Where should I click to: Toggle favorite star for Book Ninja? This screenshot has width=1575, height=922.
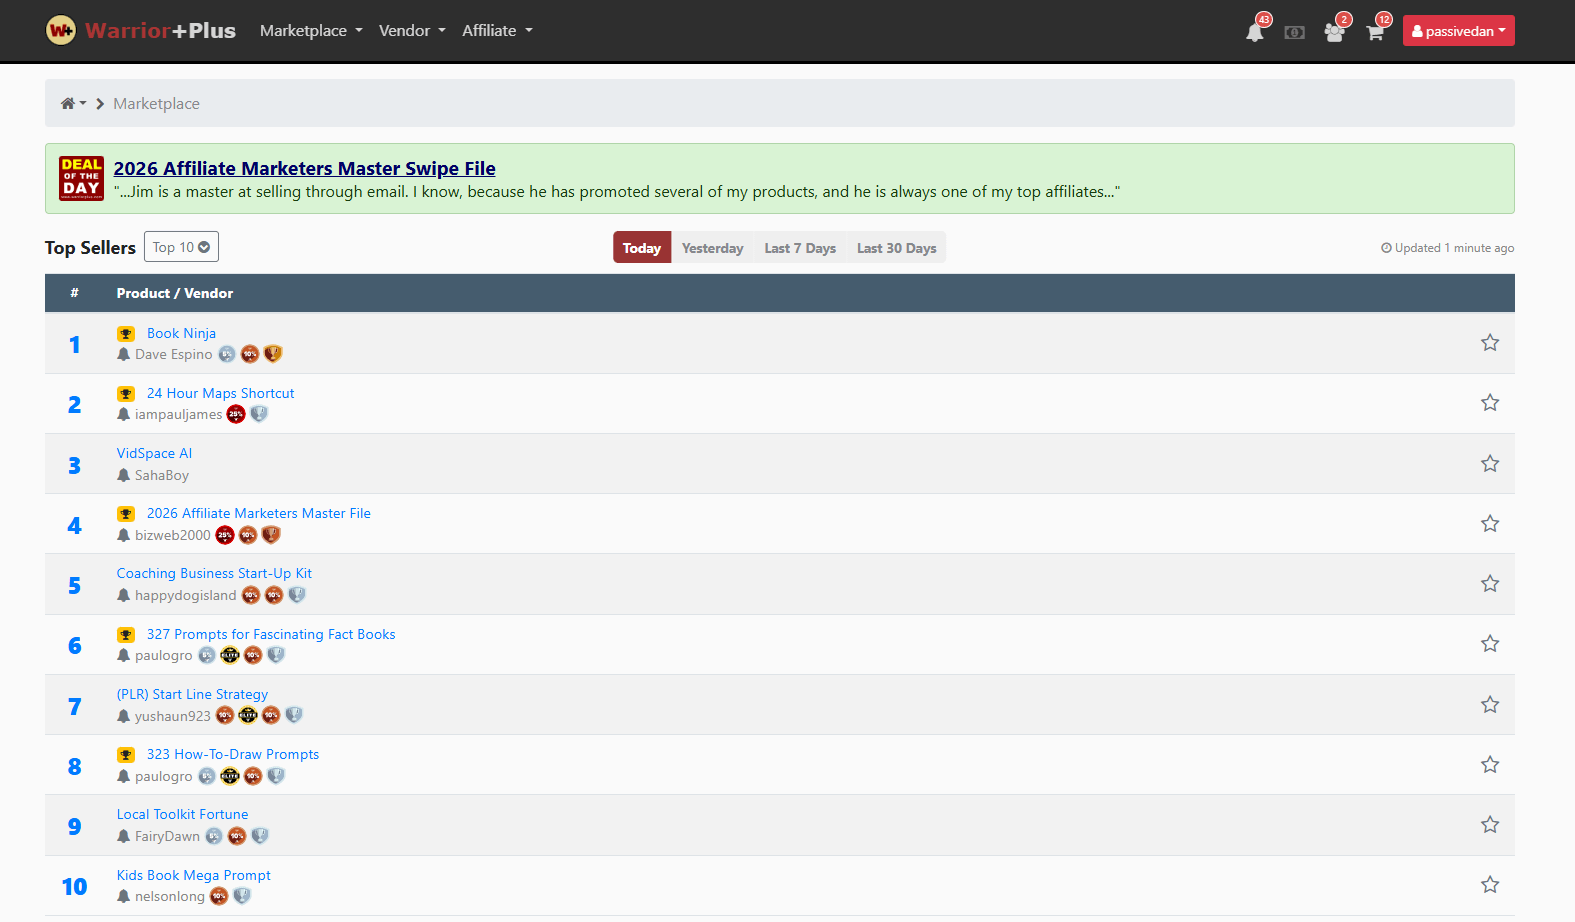1489,343
